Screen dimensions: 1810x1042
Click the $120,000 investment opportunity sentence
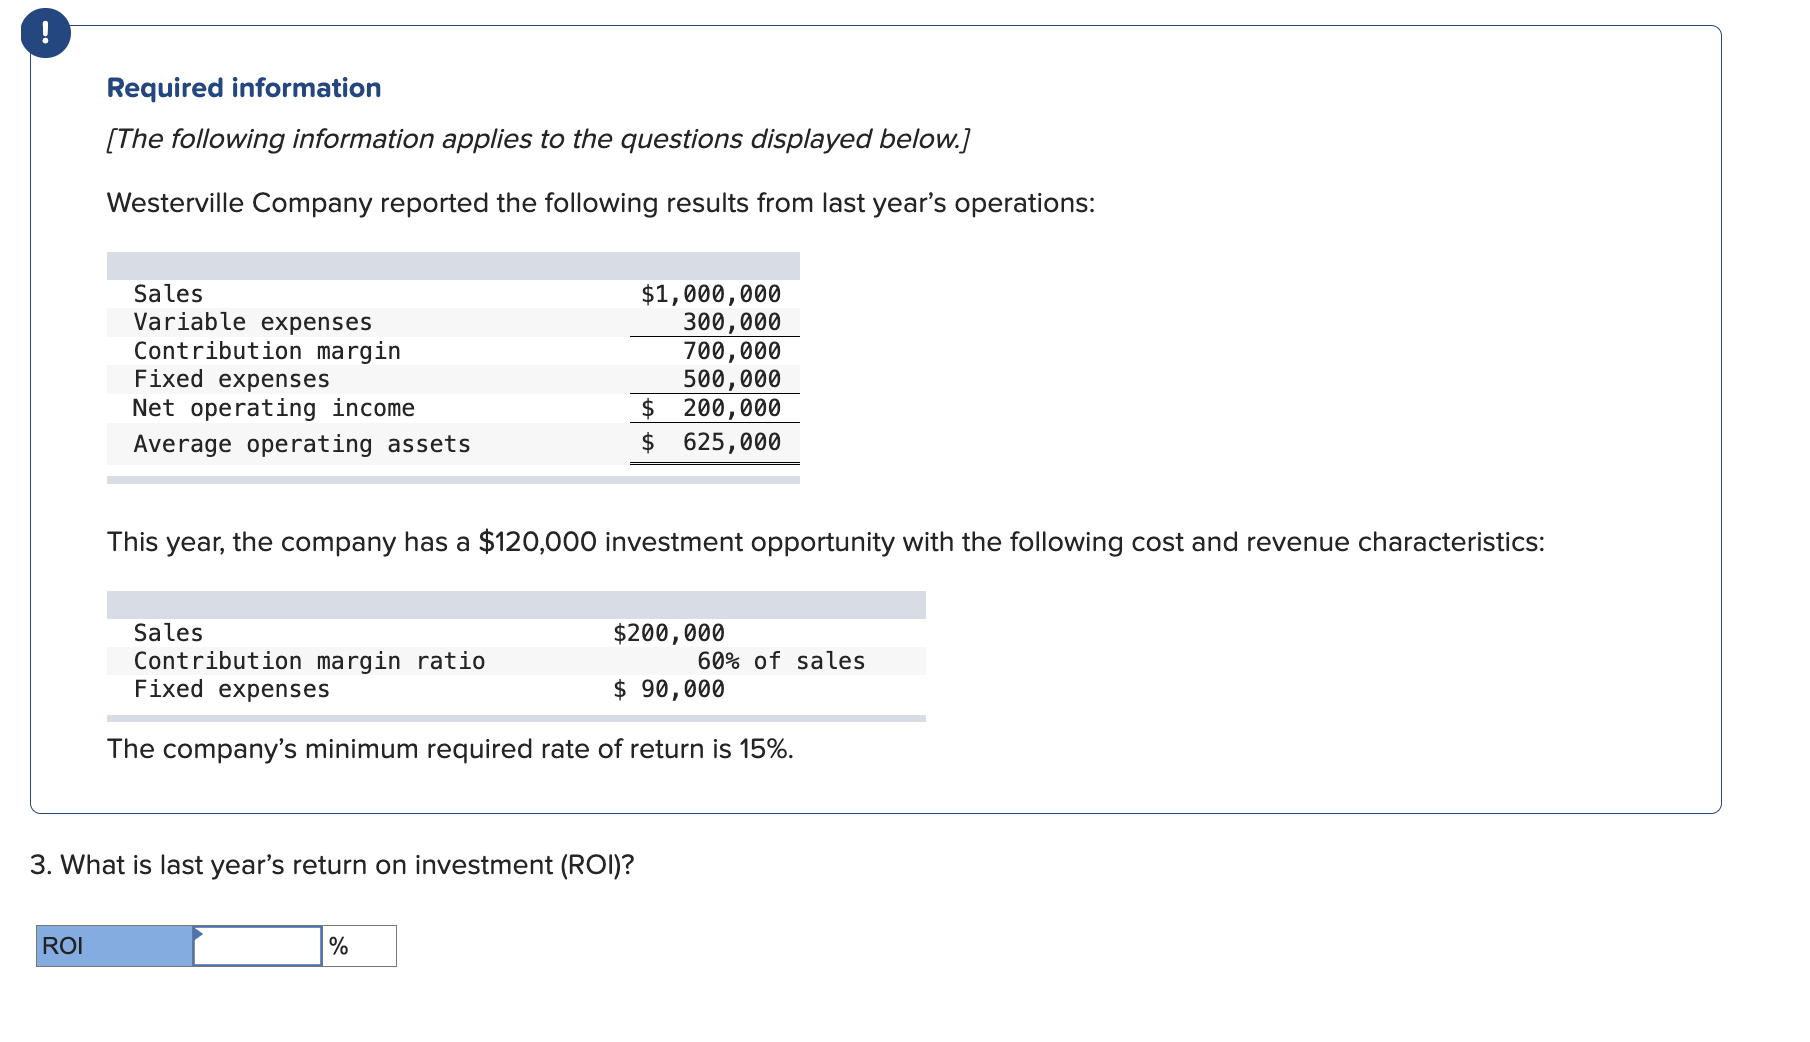(x=826, y=542)
